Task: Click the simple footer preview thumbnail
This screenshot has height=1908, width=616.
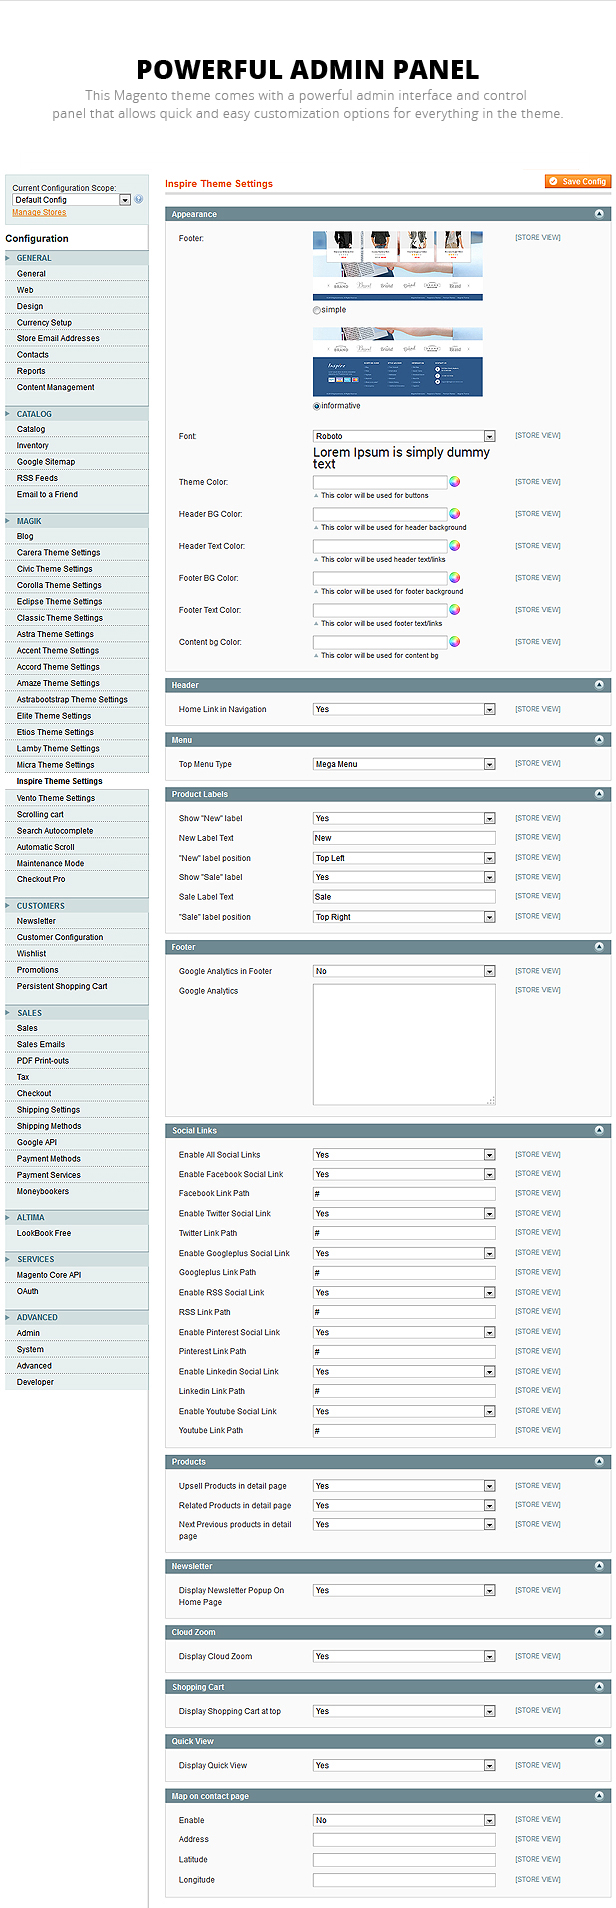Action: (x=398, y=266)
